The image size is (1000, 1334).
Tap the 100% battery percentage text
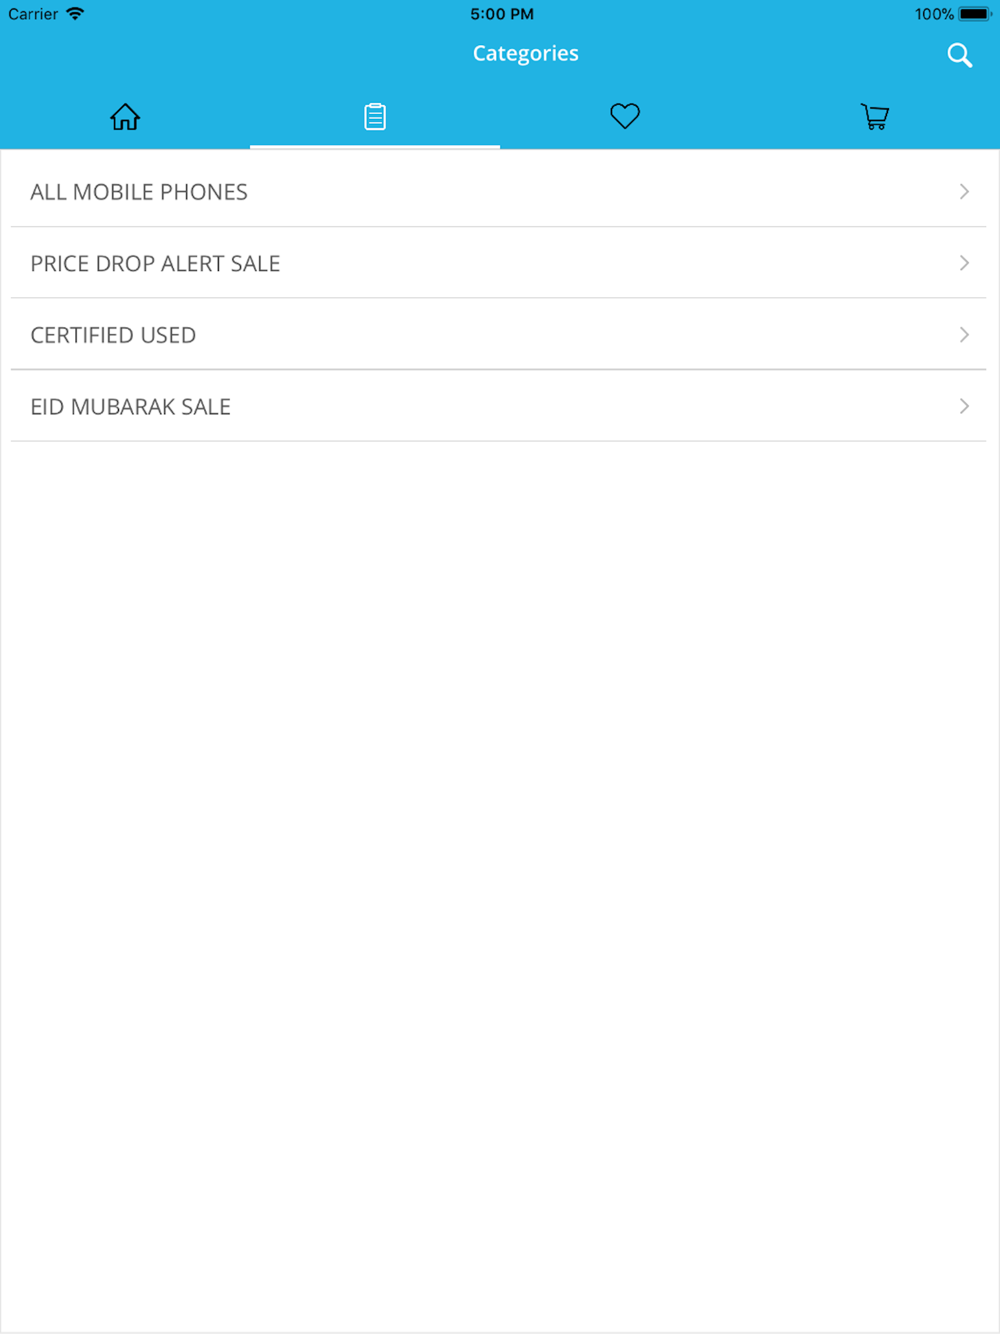[x=934, y=14]
